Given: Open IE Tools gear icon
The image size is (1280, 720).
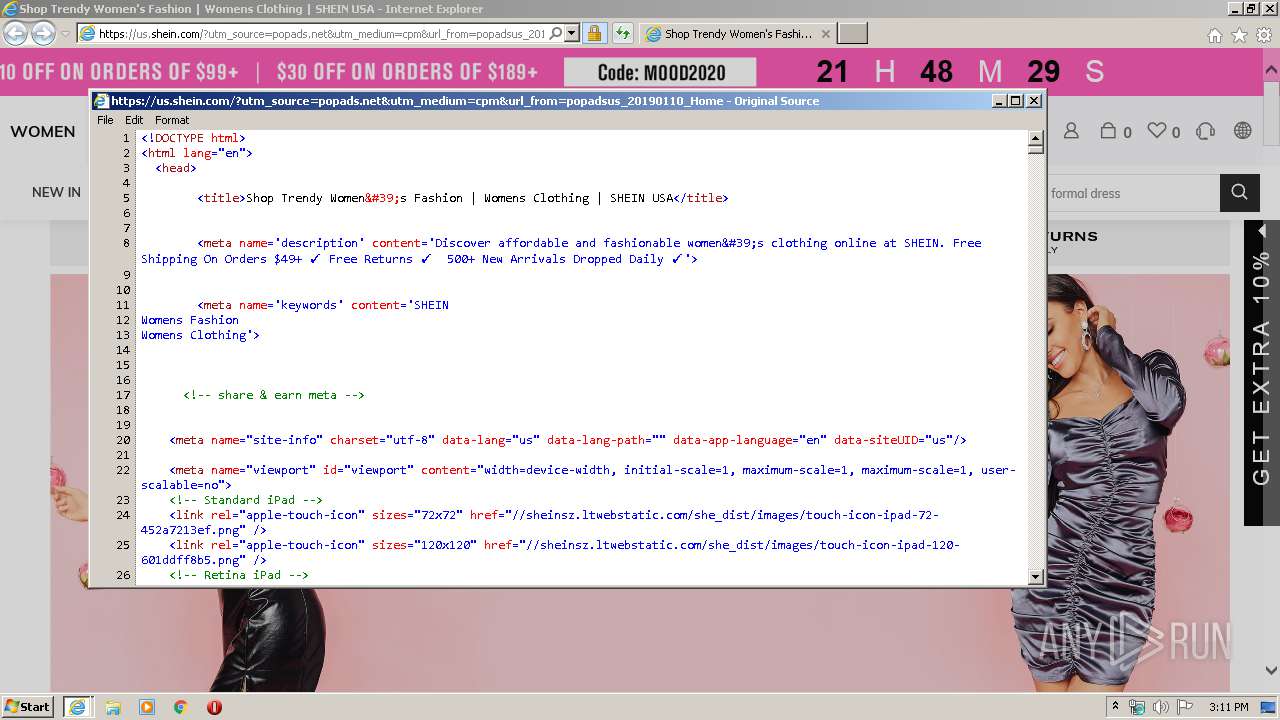Looking at the screenshot, I should (1264, 35).
